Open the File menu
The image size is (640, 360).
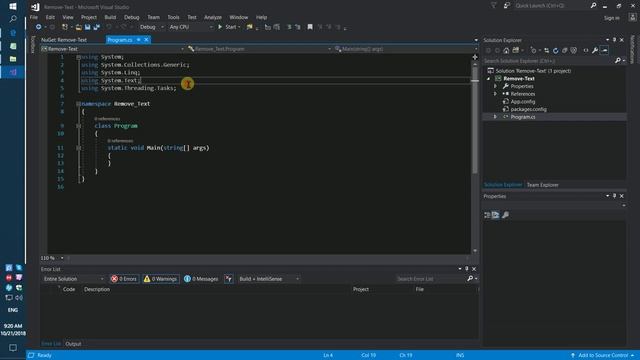(x=34, y=17)
